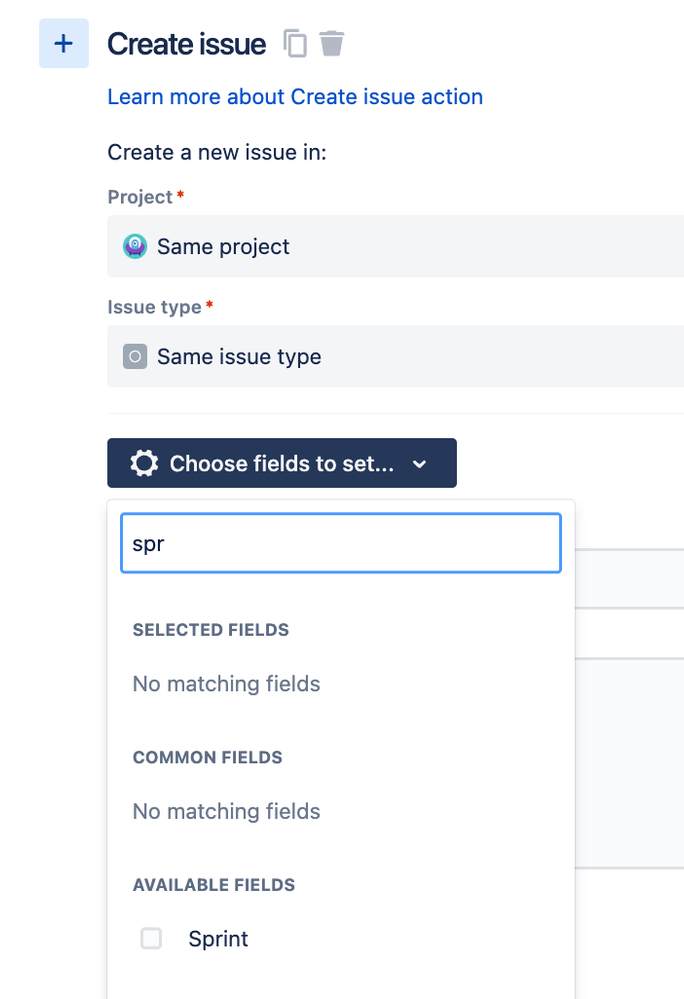
Task: Focus the field search box containing 'spr'
Action: [x=340, y=543]
